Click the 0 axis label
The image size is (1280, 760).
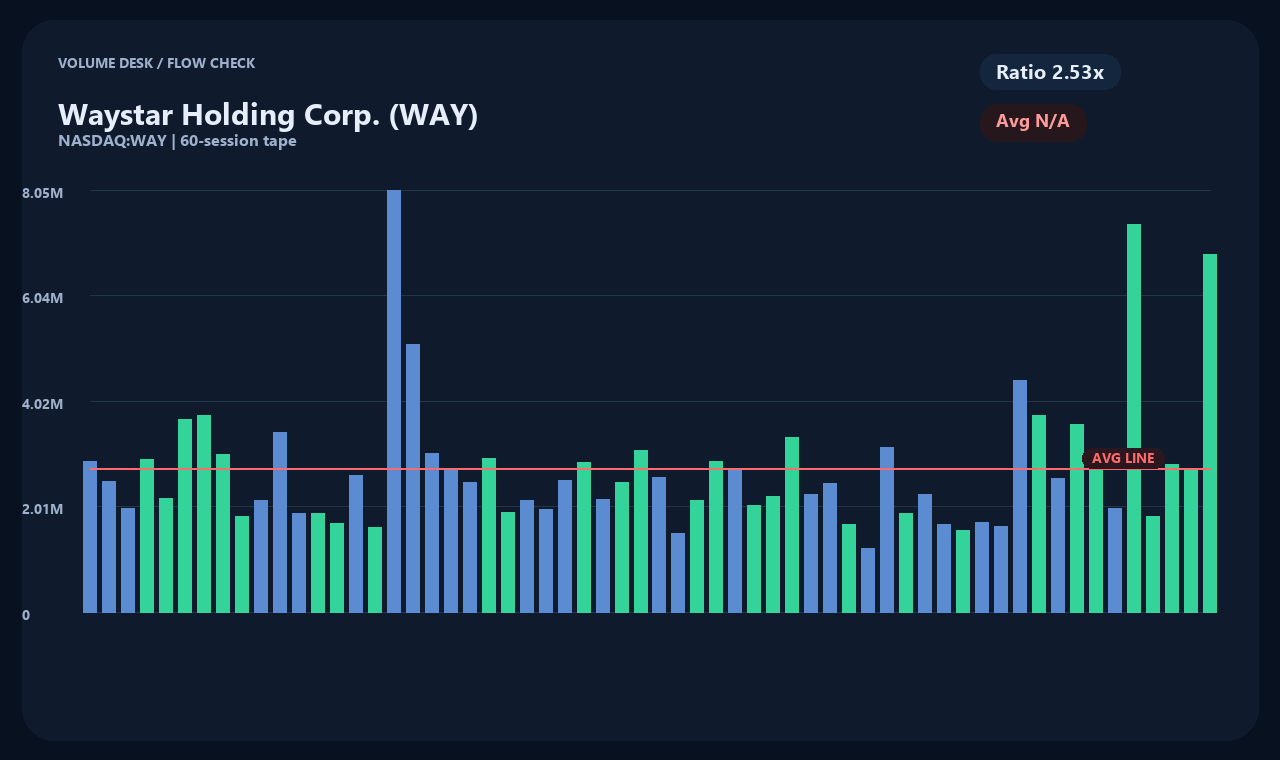26,615
